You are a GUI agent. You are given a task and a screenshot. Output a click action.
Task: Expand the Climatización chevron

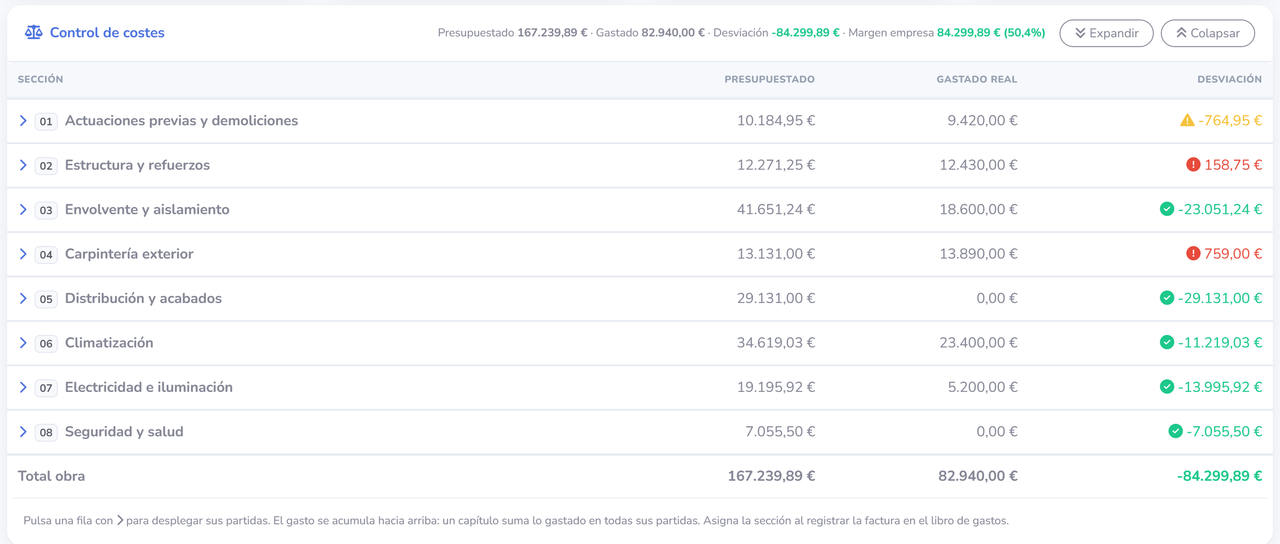click(23, 342)
